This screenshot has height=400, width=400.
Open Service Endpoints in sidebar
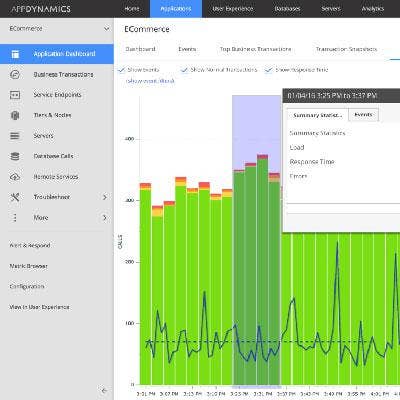point(57,95)
